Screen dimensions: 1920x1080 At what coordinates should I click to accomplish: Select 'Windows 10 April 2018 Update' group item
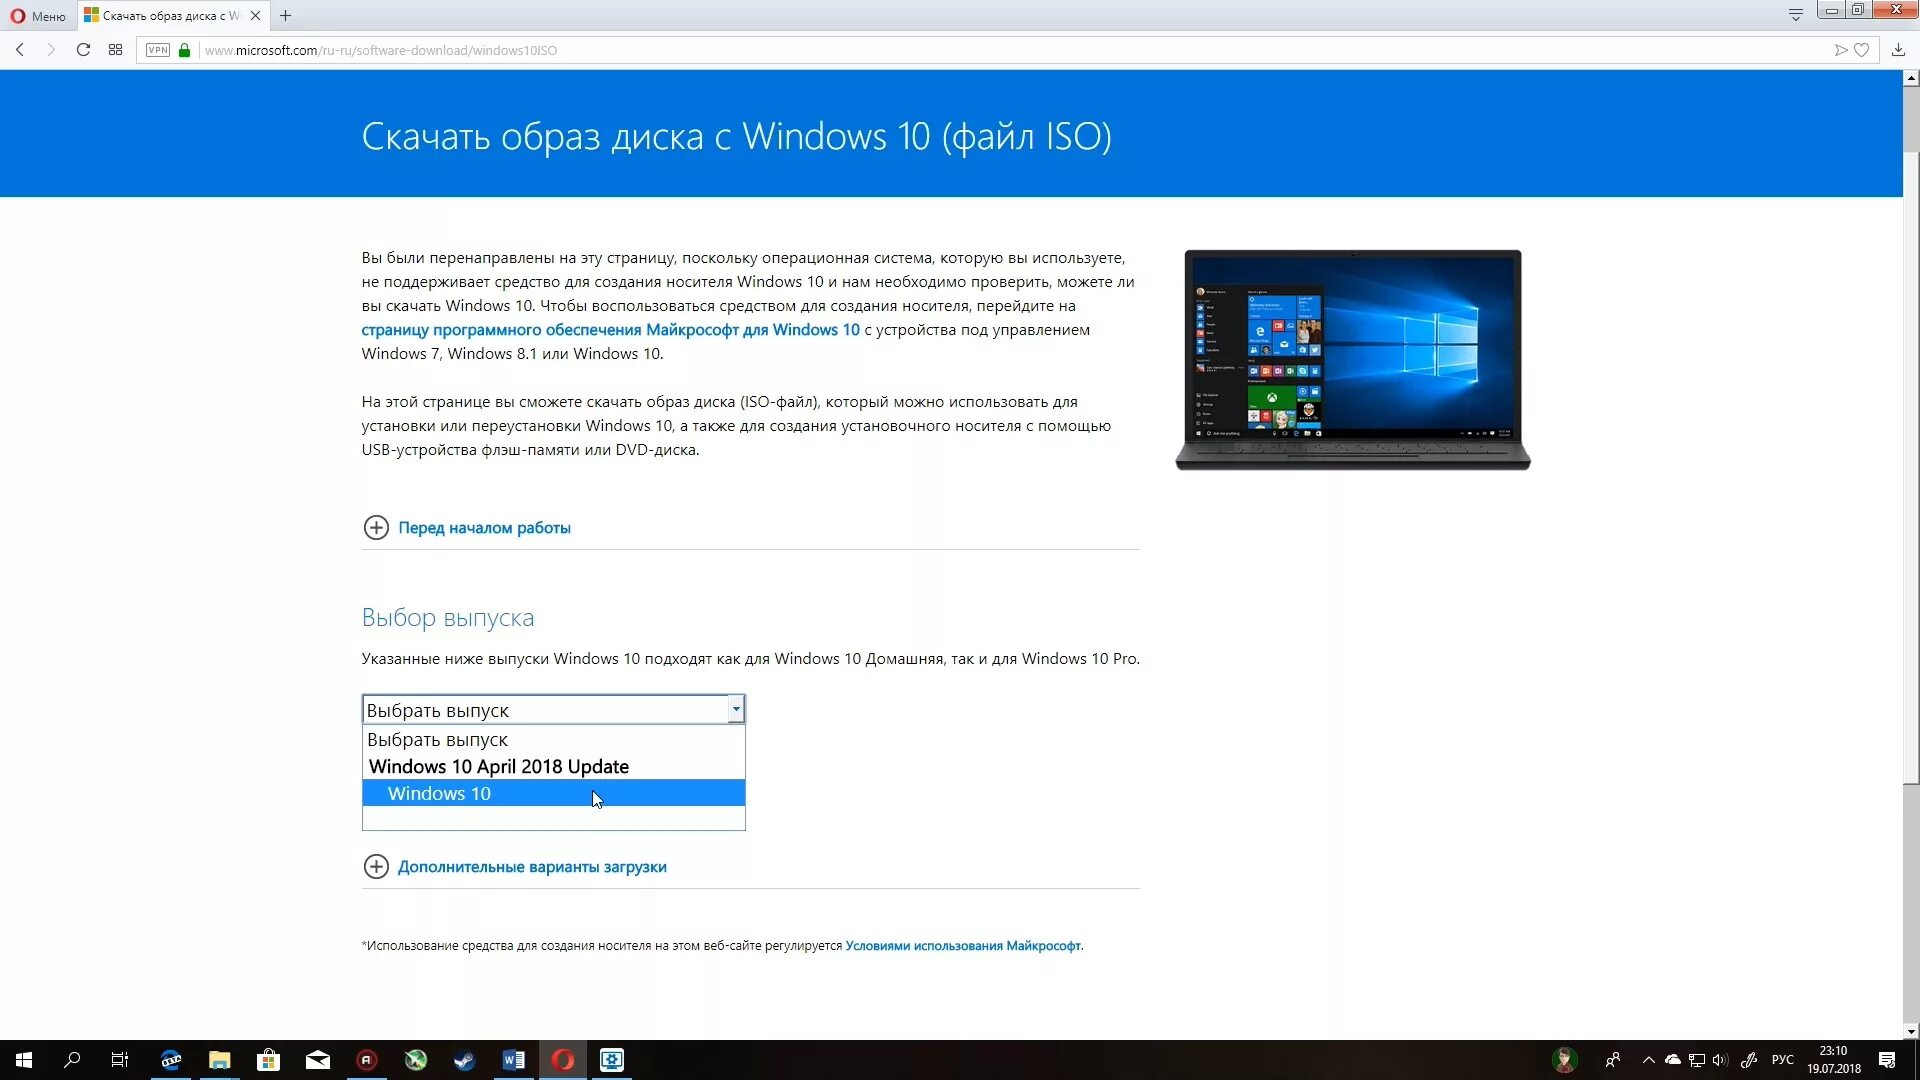pyautogui.click(x=553, y=767)
